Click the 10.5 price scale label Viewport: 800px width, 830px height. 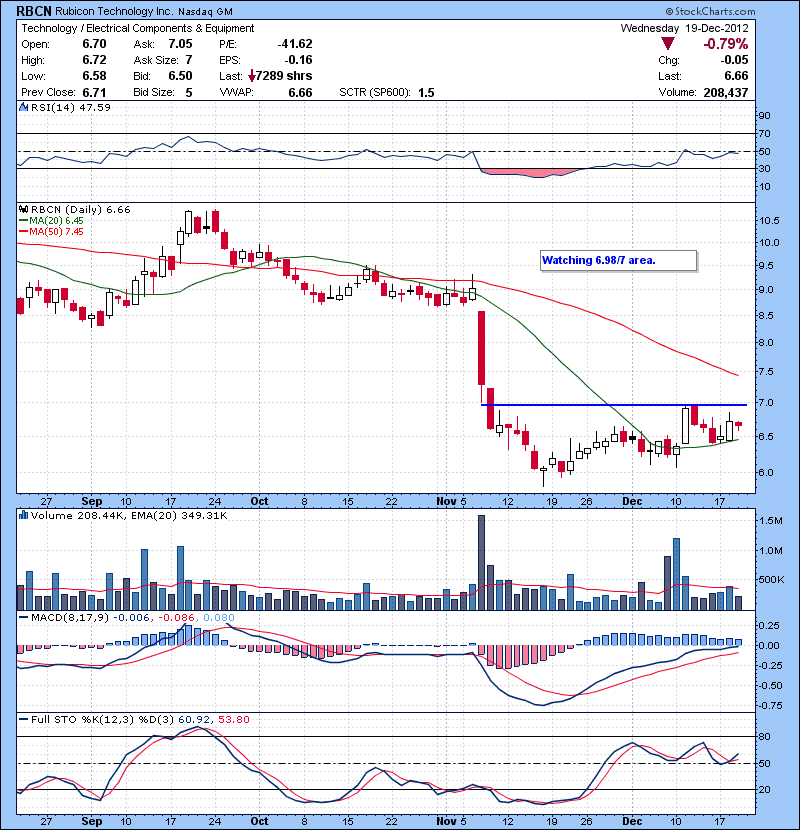point(769,221)
